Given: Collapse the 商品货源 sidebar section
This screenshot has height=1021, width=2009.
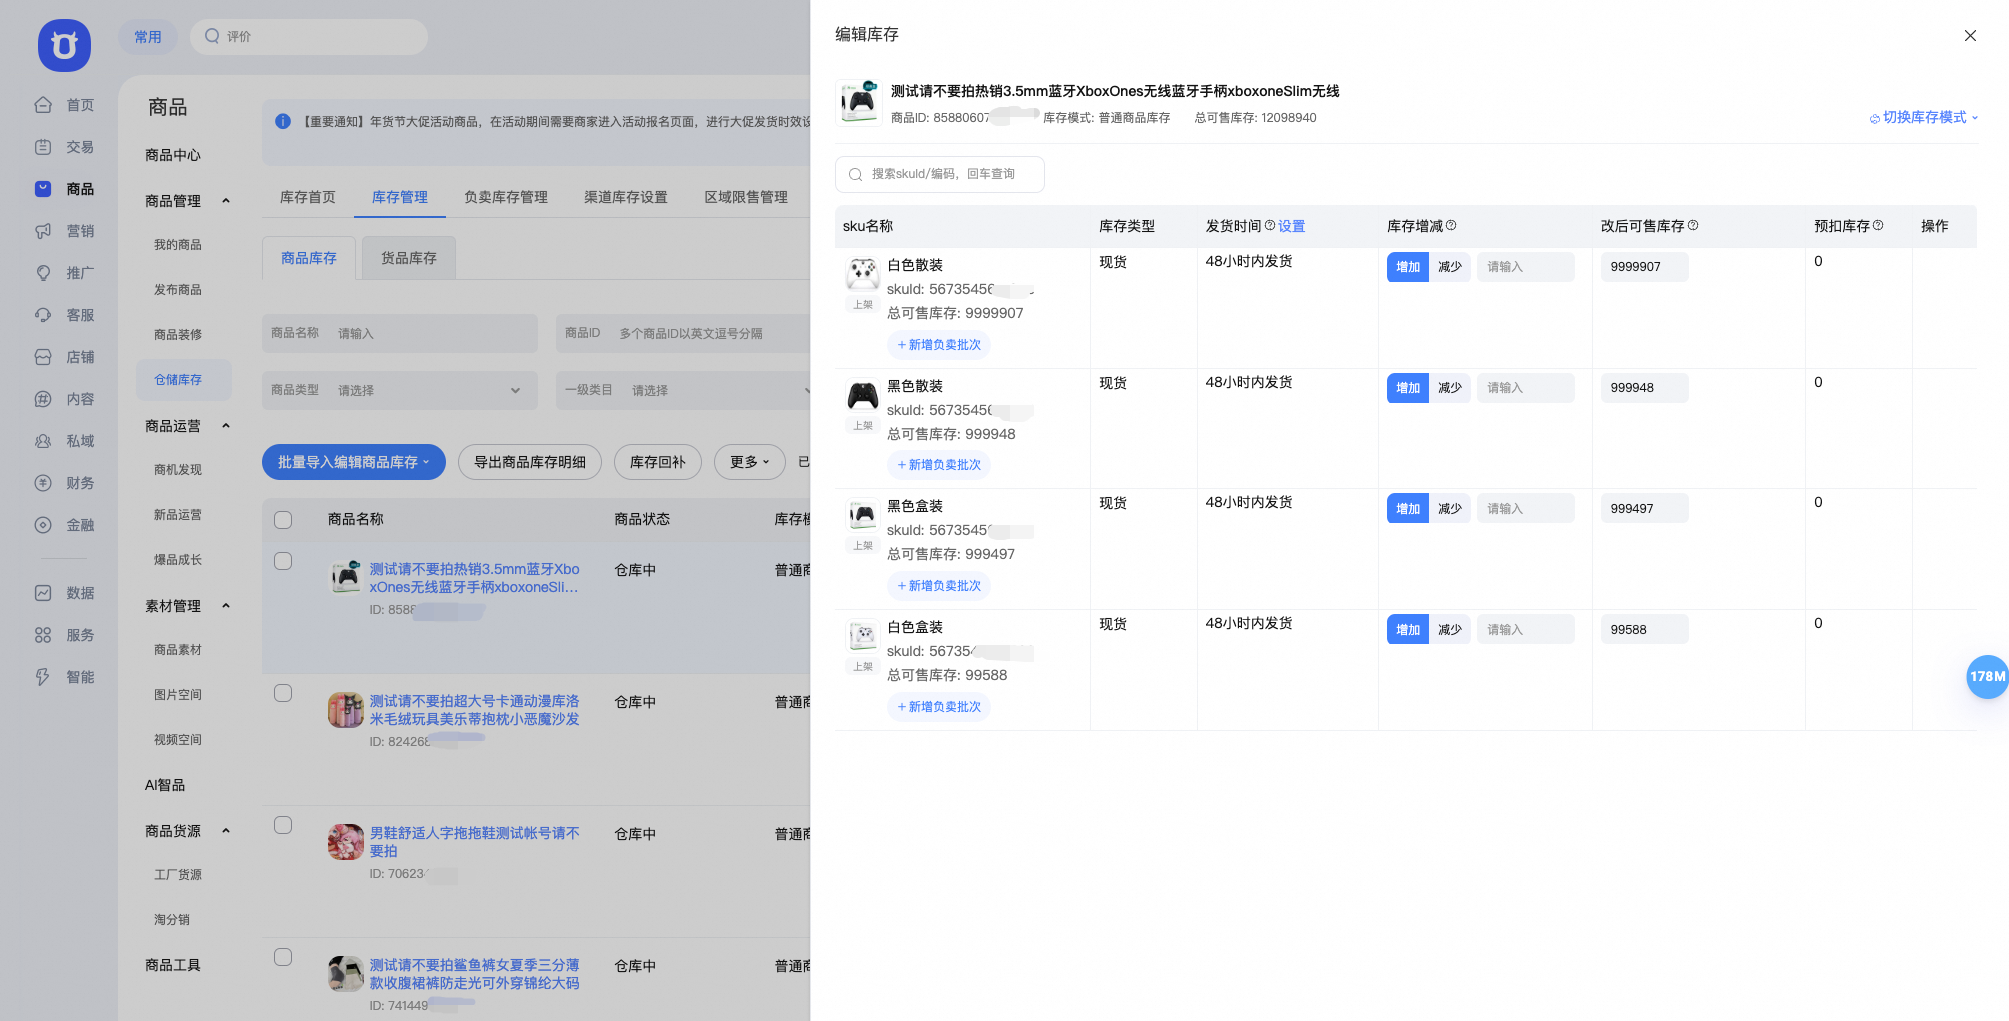Looking at the screenshot, I should coord(226,831).
